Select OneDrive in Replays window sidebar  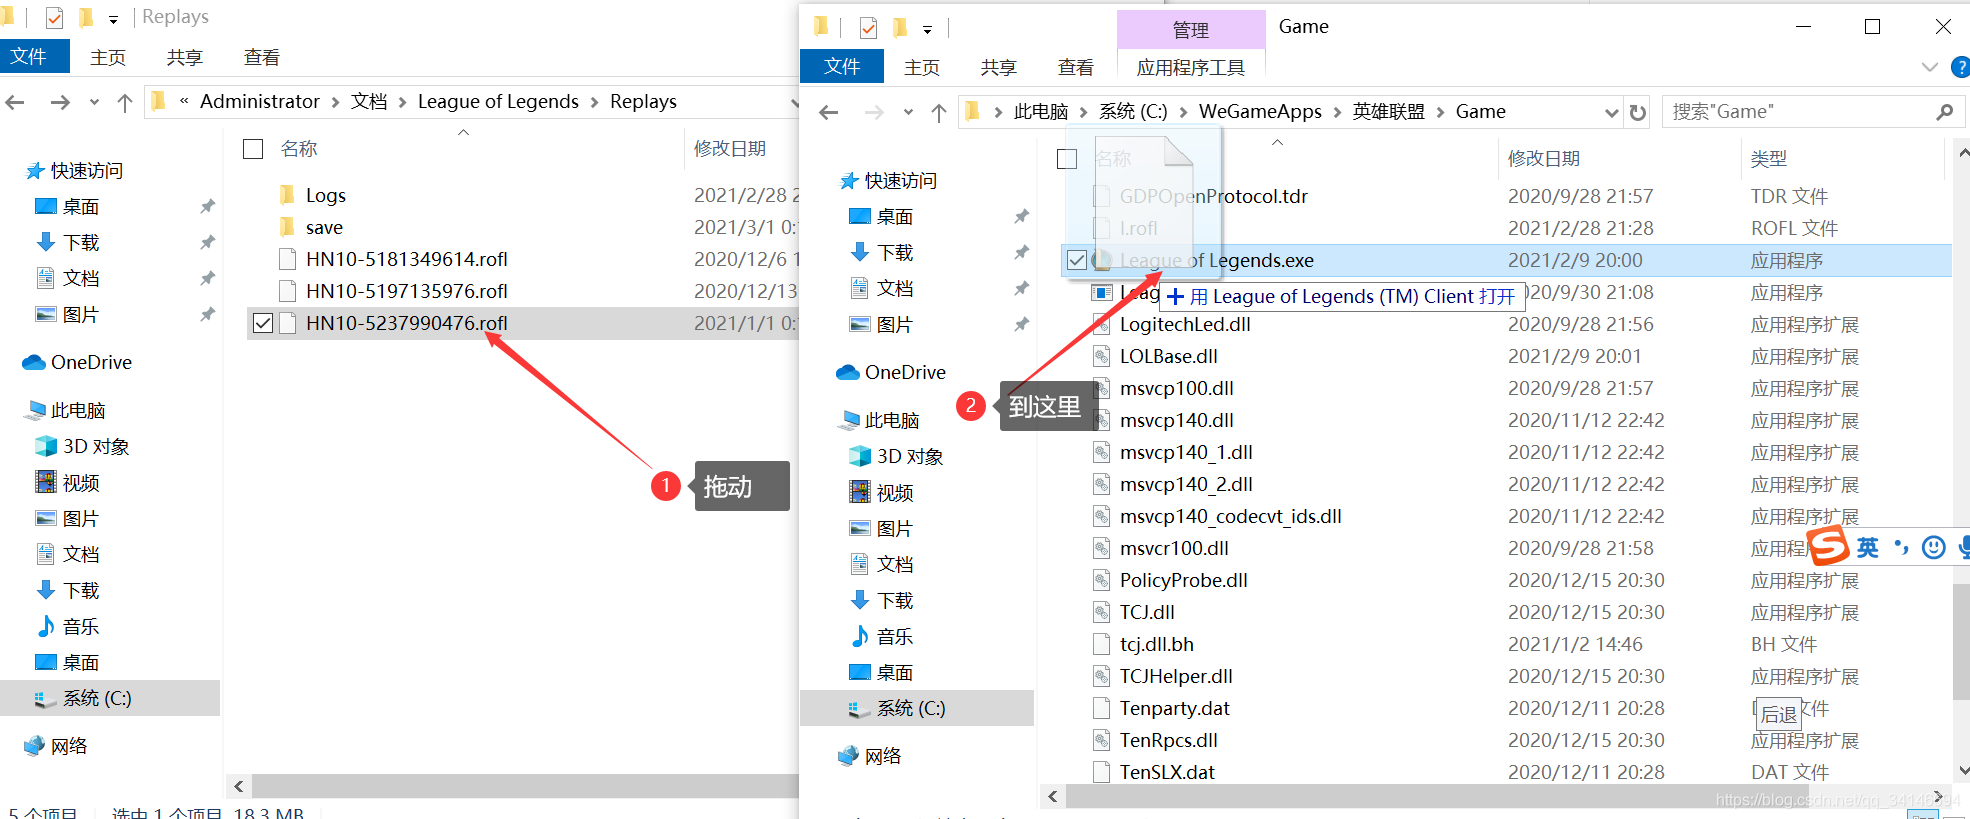tap(91, 362)
